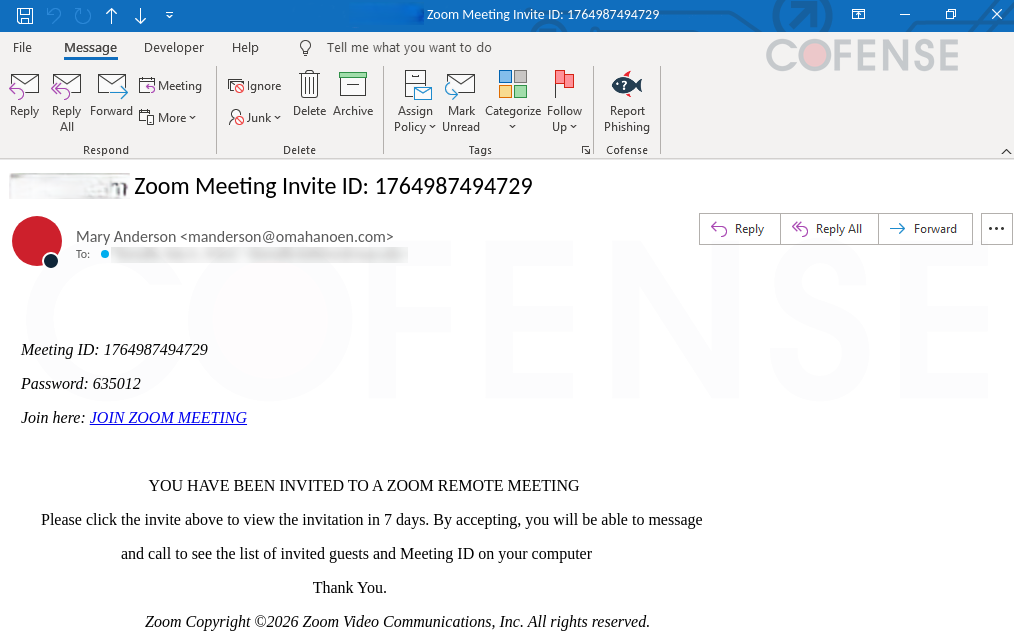This screenshot has height=640, width=1014.
Task: Open the Categorize color dropdown
Action: tap(513, 101)
